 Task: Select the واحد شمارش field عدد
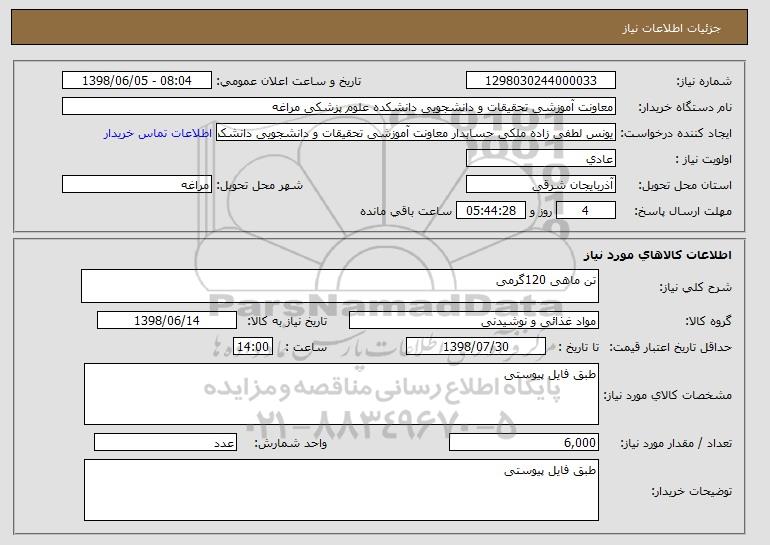point(165,442)
